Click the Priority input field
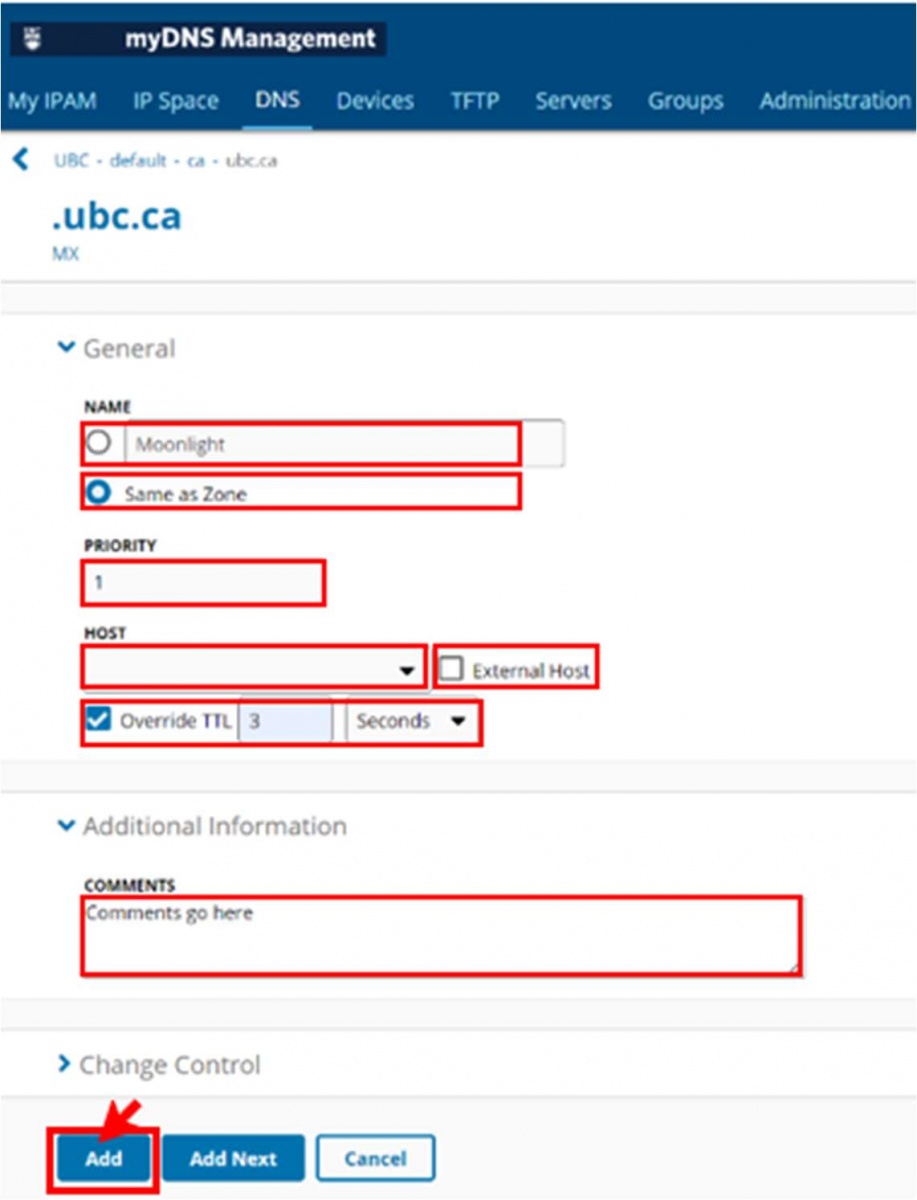Viewport: 917px width, 1200px height. point(203,583)
